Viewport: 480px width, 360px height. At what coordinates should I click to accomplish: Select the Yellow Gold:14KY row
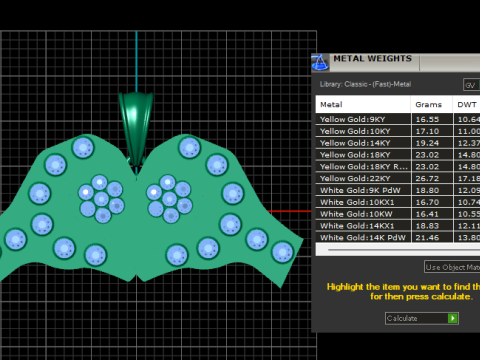(x=398, y=143)
